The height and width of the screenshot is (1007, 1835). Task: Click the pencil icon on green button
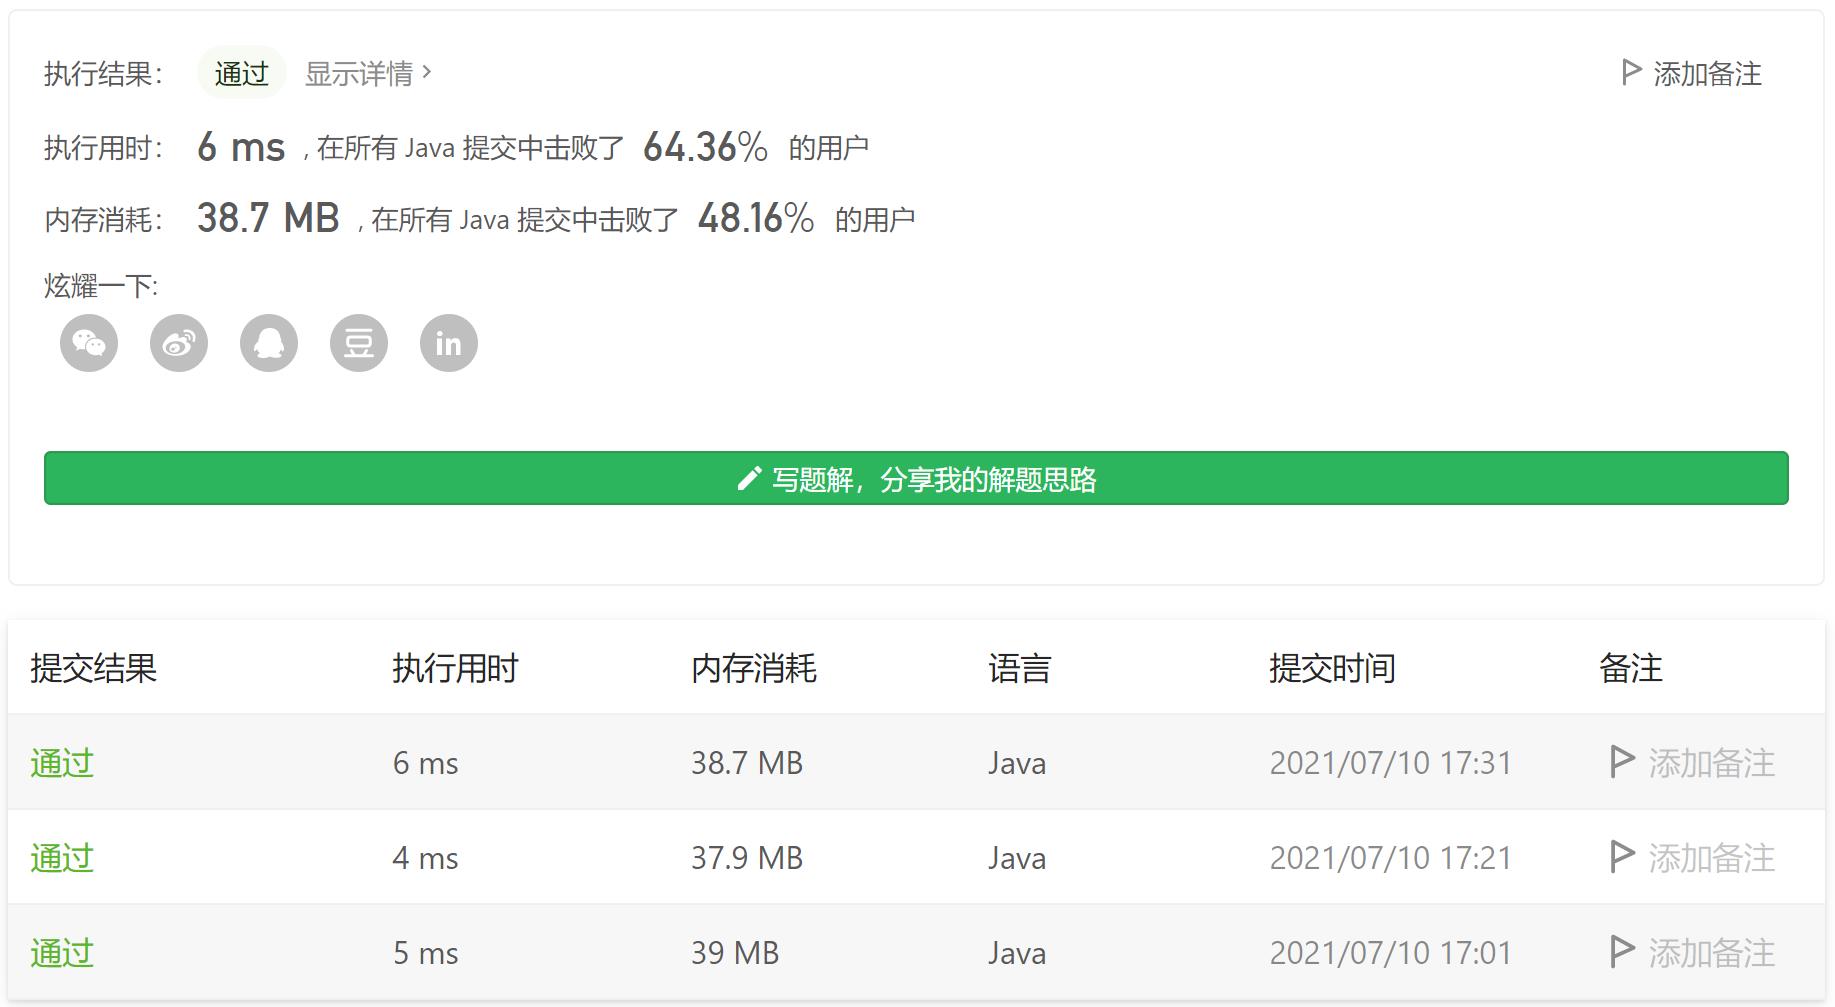749,479
